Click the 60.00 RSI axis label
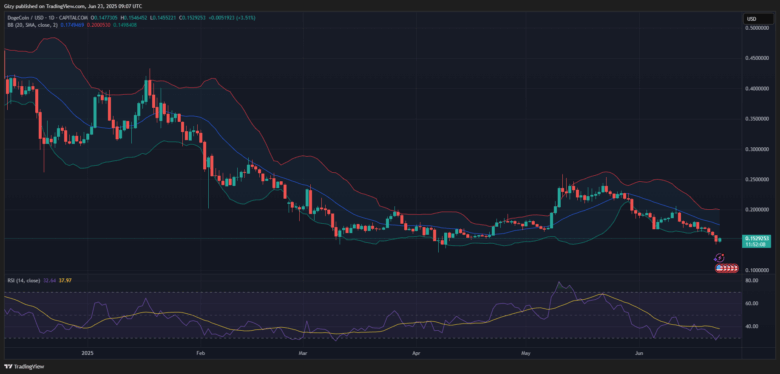 click(x=752, y=303)
